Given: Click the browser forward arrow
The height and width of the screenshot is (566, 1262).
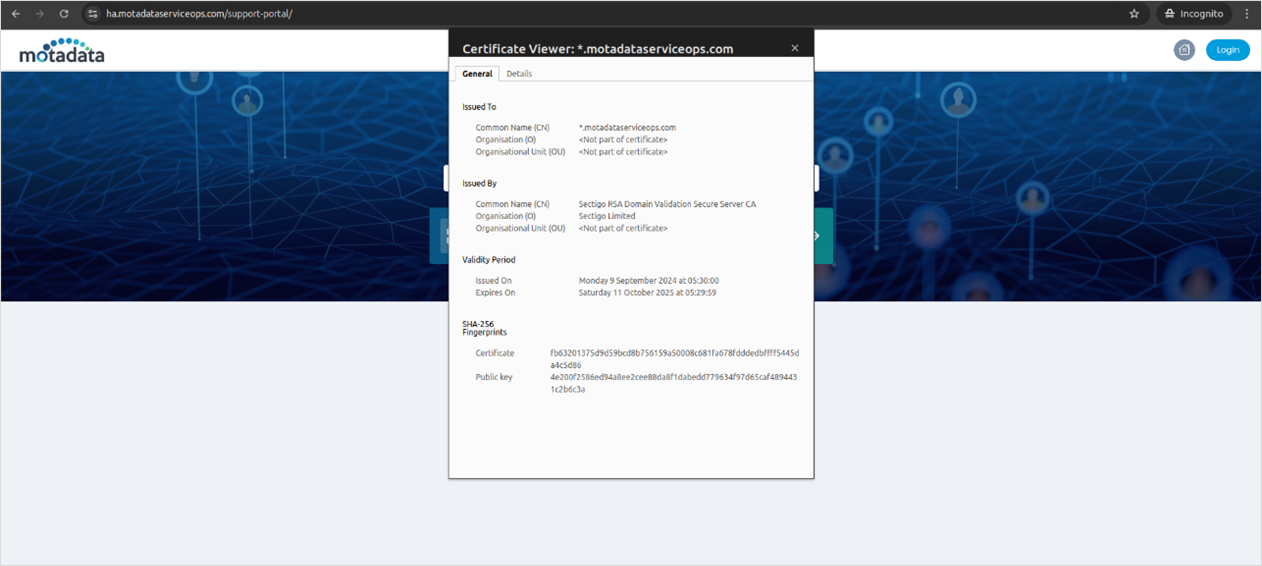Looking at the screenshot, I should pyautogui.click(x=40, y=14).
